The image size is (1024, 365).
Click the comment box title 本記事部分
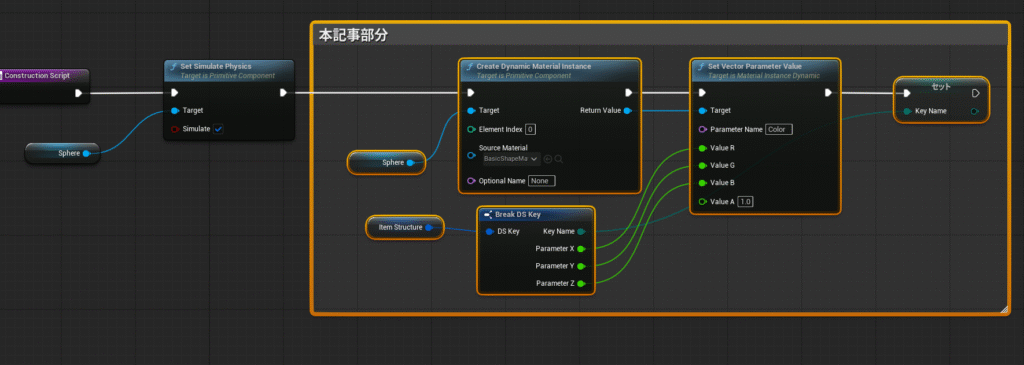[x=353, y=36]
